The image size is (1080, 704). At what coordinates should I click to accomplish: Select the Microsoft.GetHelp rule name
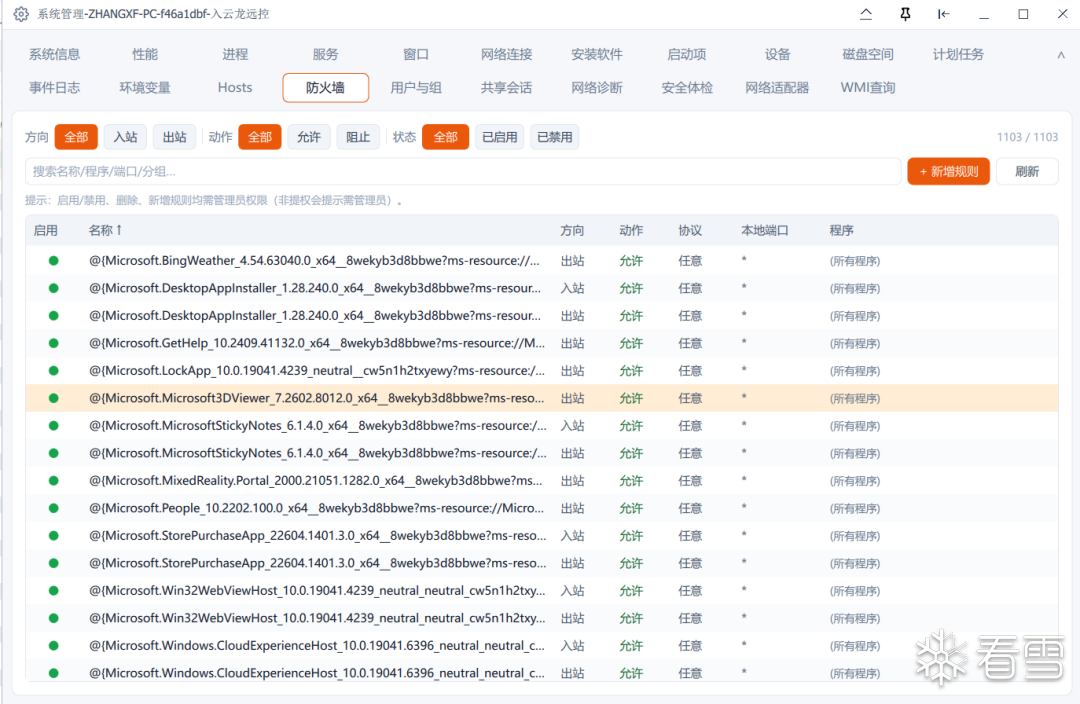pyautogui.click(x=317, y=343)
